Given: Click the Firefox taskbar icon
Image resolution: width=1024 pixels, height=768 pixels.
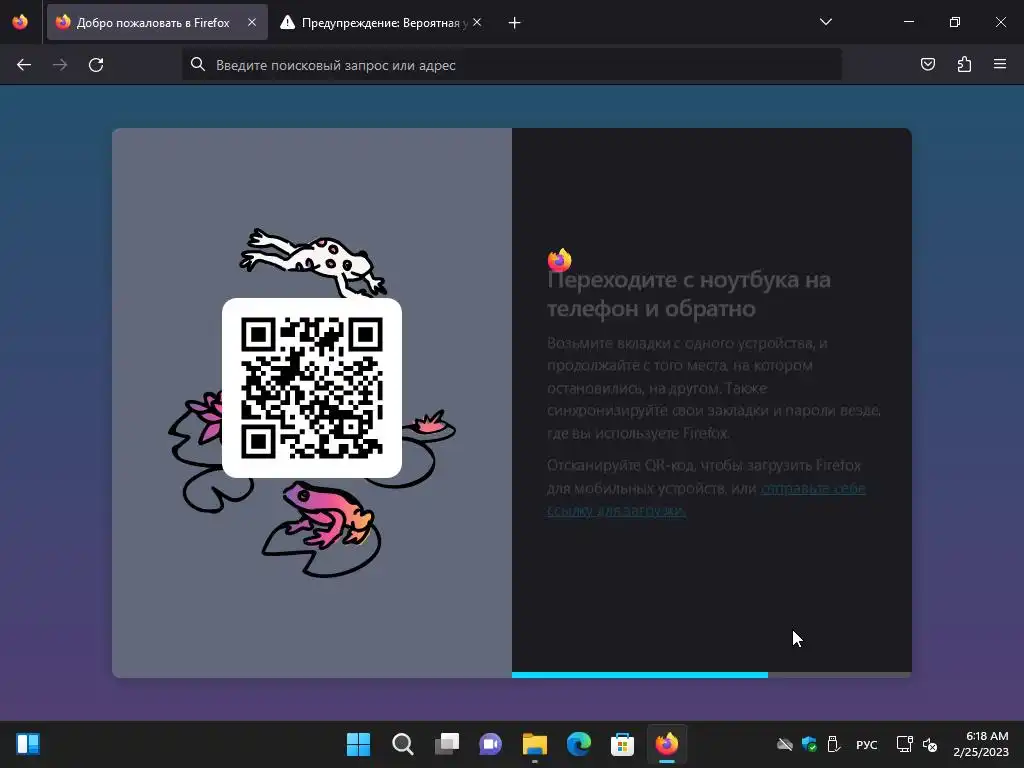Looking at the screenshot, I should click(667, 744).
